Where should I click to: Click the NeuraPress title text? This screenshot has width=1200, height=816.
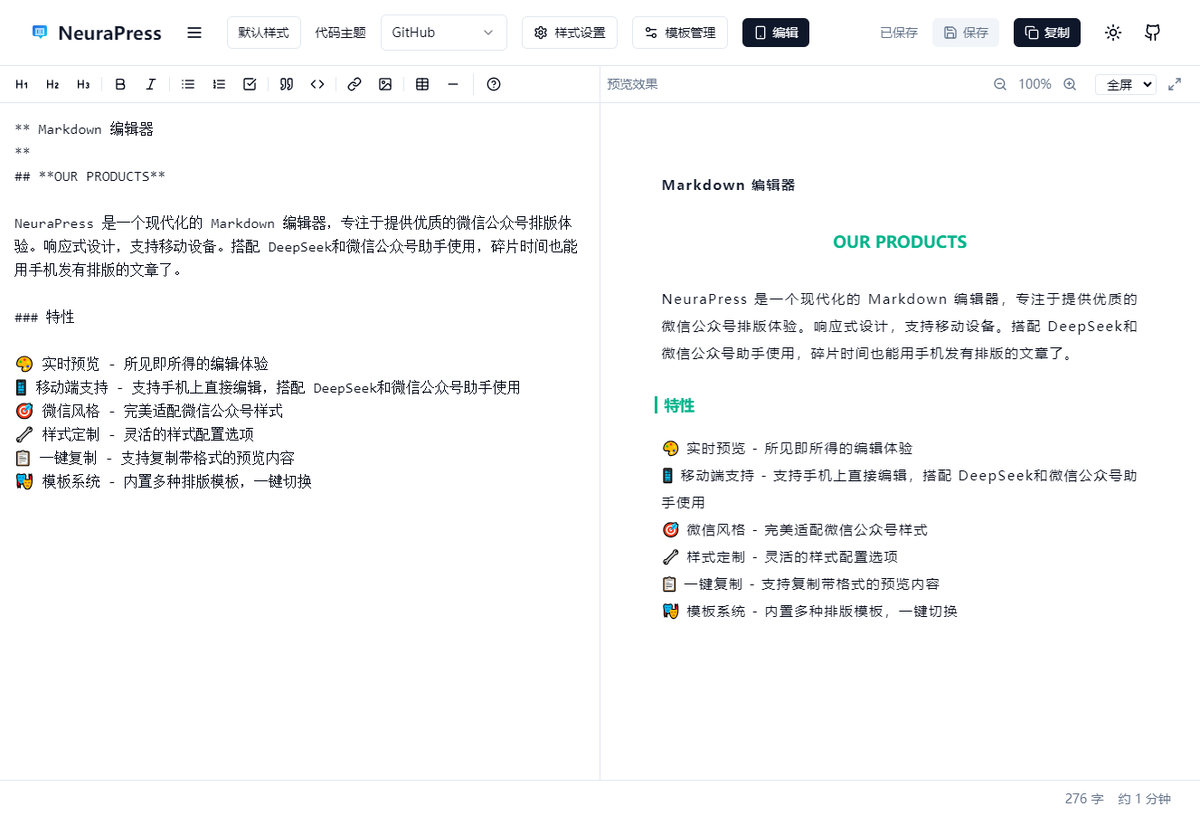pos(110,33)
